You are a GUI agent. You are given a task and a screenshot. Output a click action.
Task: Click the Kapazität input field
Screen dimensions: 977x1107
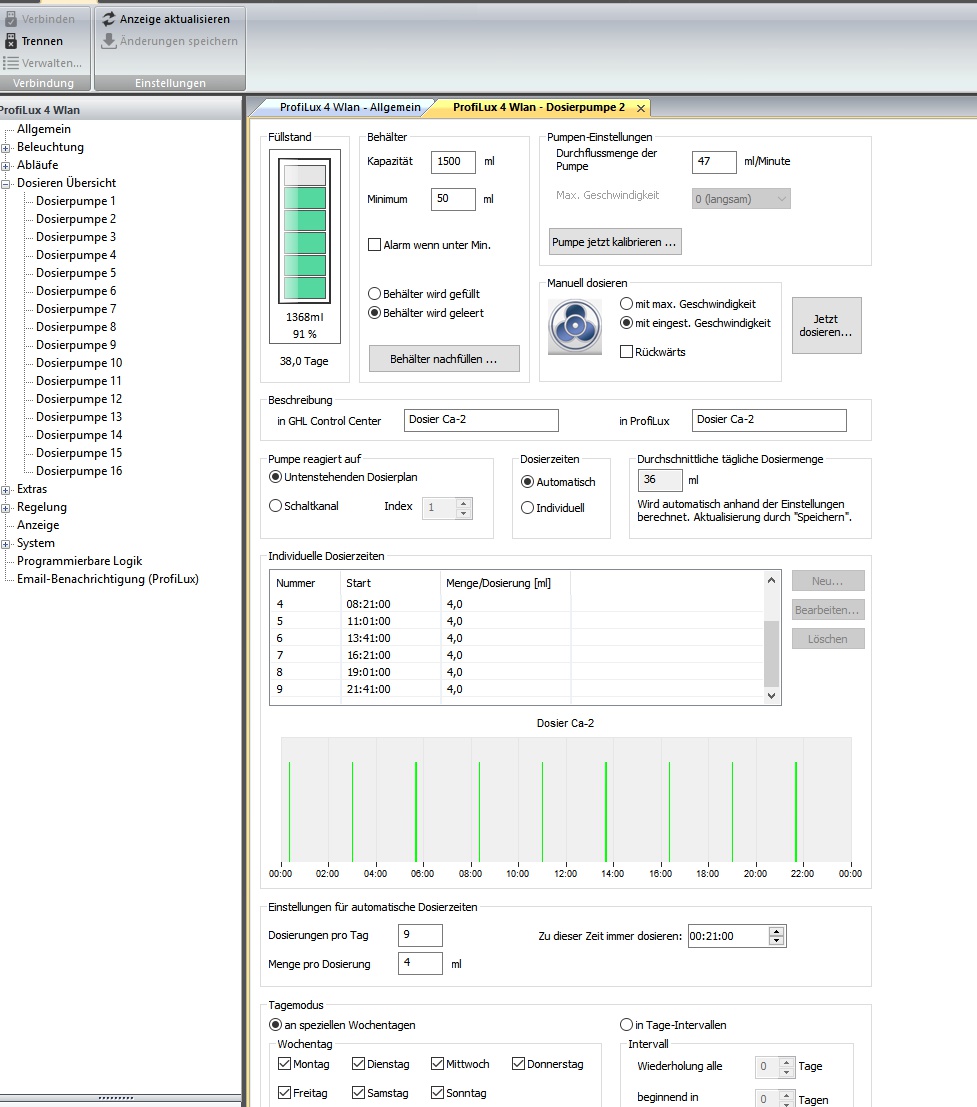pos(452,162)
